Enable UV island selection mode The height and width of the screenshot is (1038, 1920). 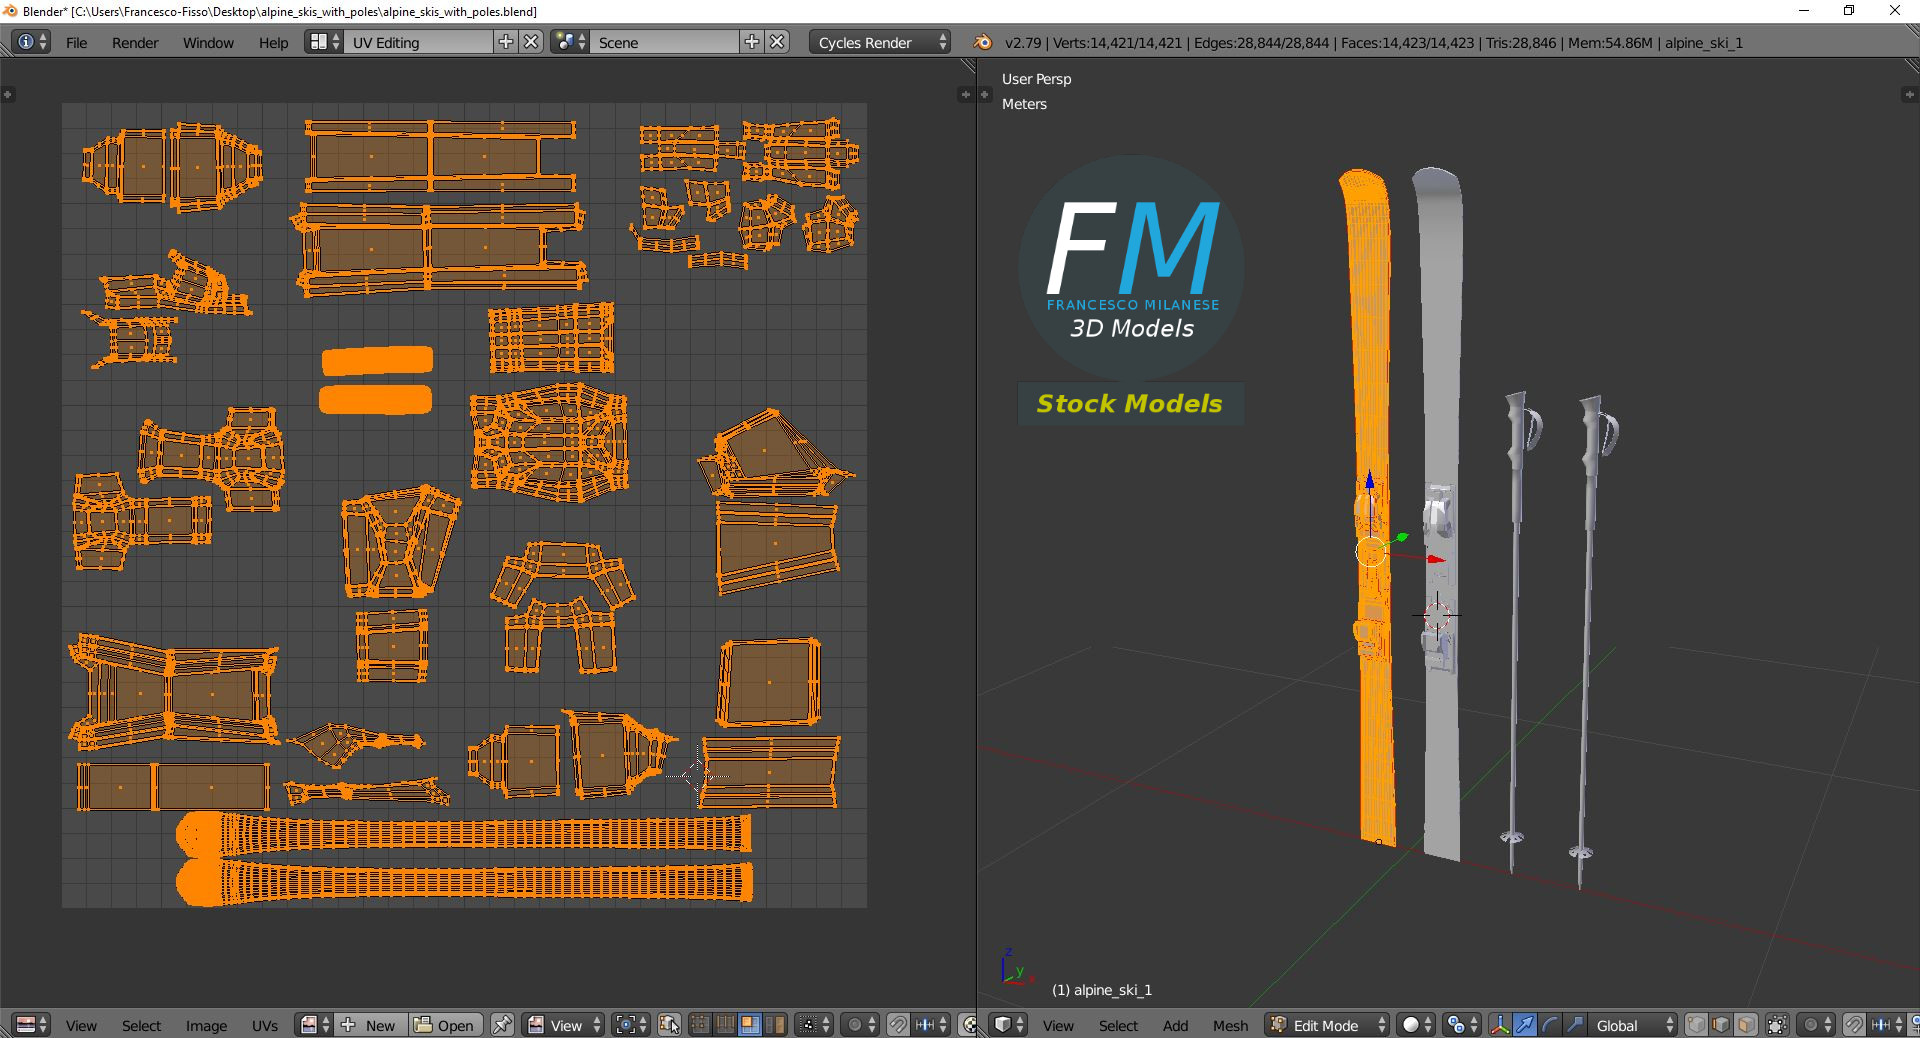coord(774,1025)
